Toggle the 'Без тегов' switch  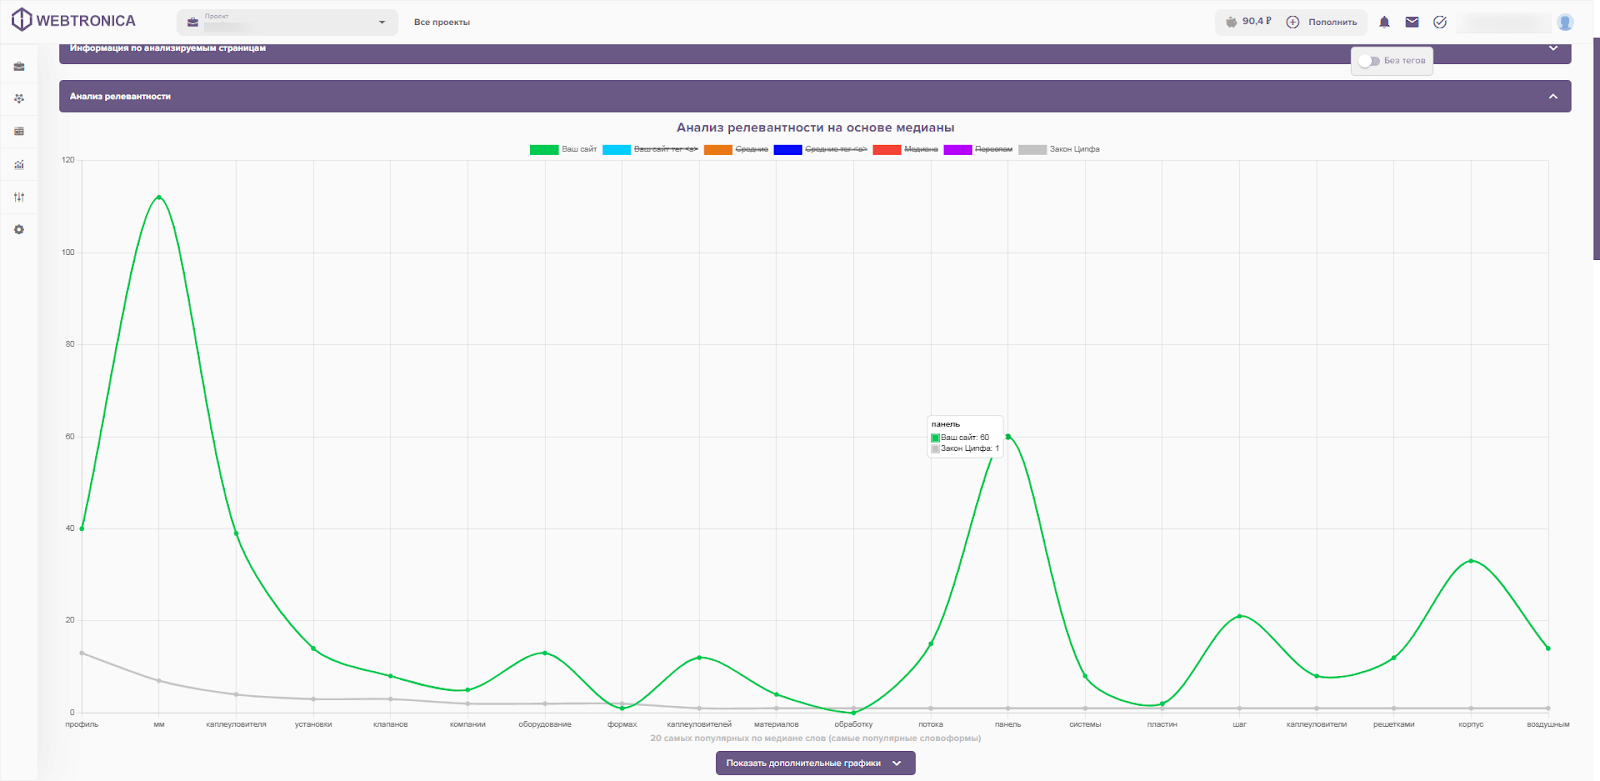click(1369, 61)
